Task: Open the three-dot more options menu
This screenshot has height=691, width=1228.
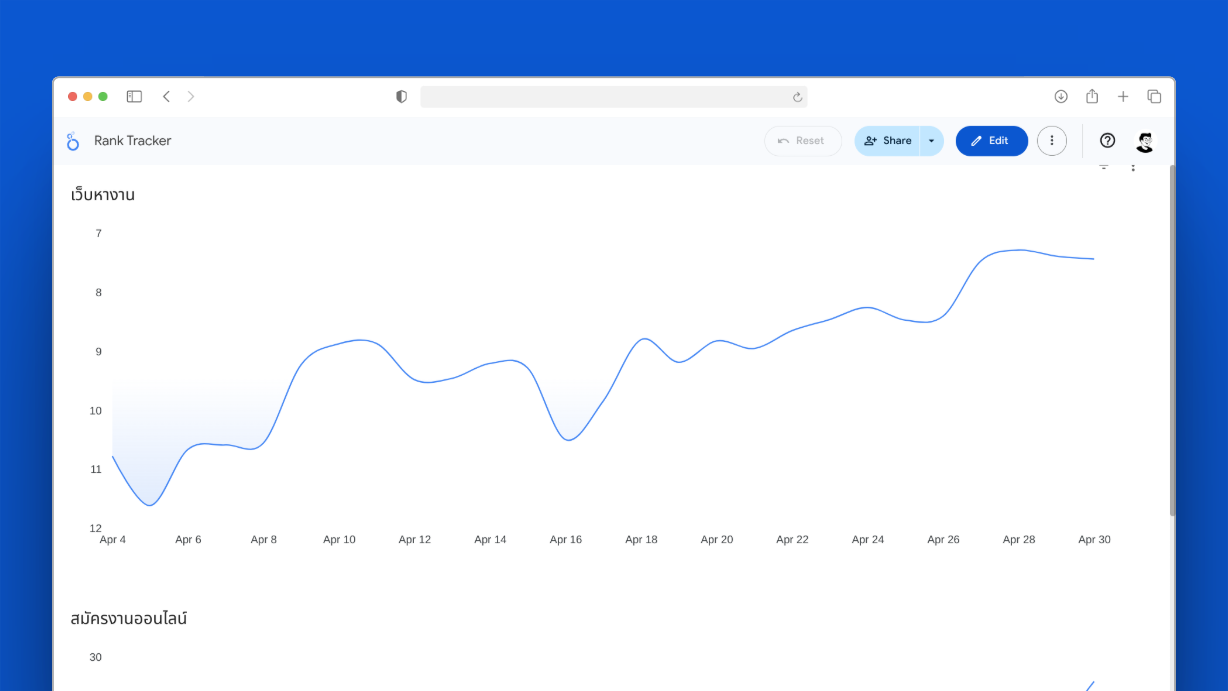Action: (1051, 141)
